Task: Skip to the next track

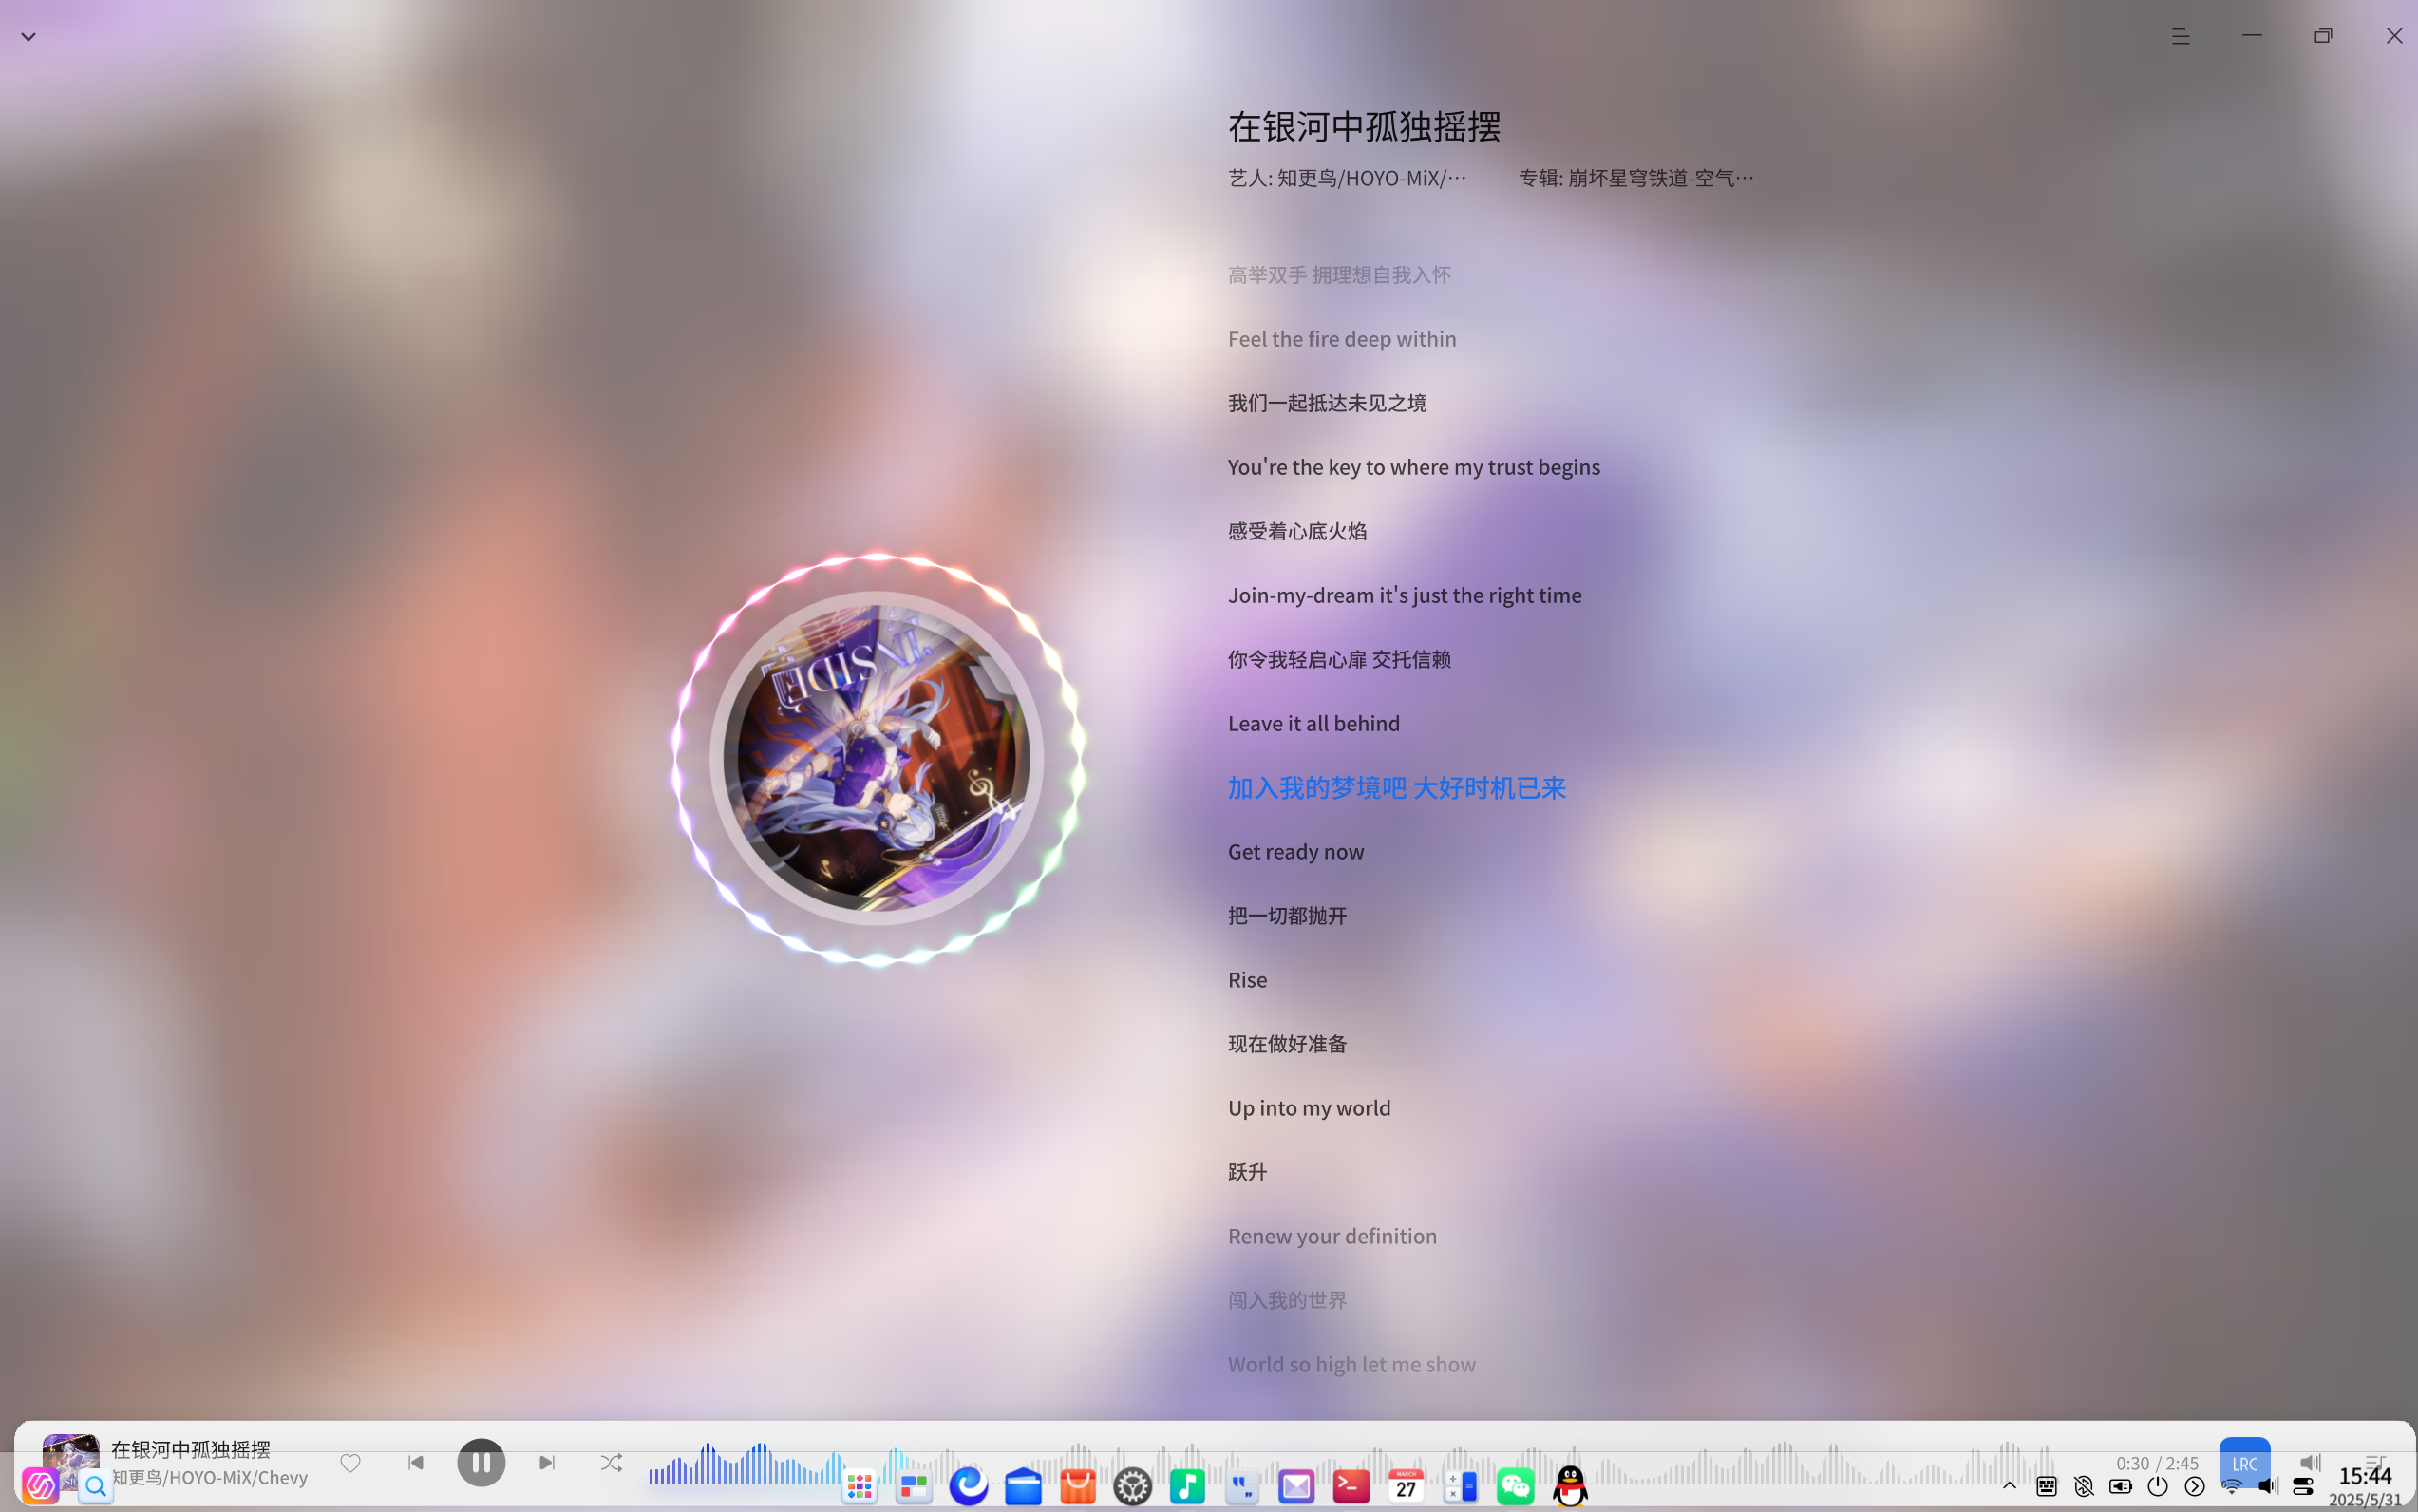Action: tap(546, 1462)
